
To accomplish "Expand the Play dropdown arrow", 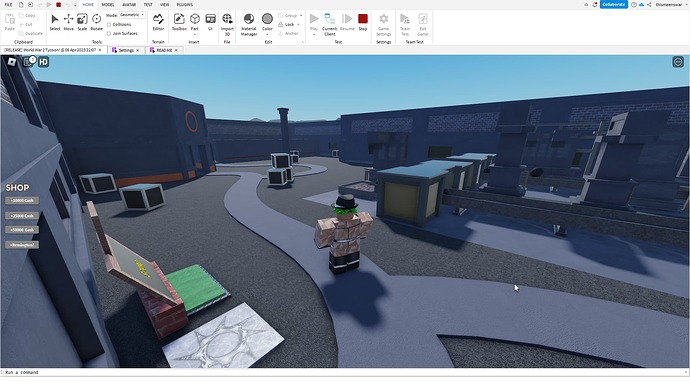I will coord(314,34).
